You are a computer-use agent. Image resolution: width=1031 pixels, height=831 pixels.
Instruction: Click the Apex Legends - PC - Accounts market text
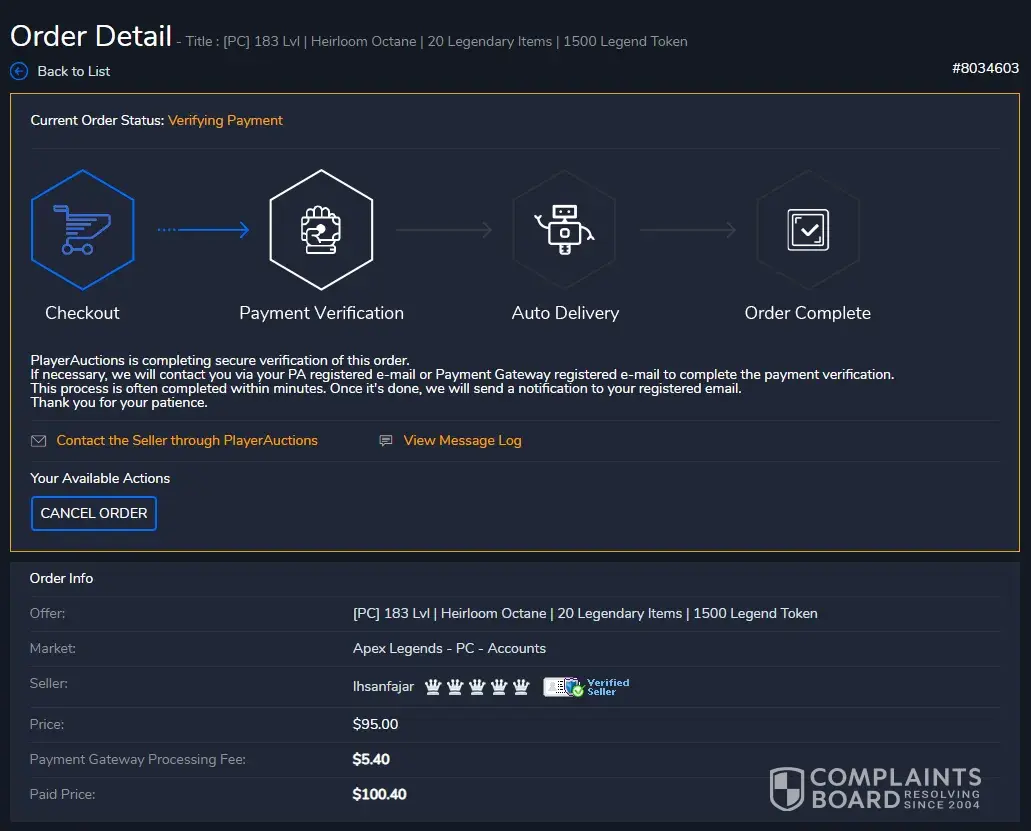(x=449, y=648)
